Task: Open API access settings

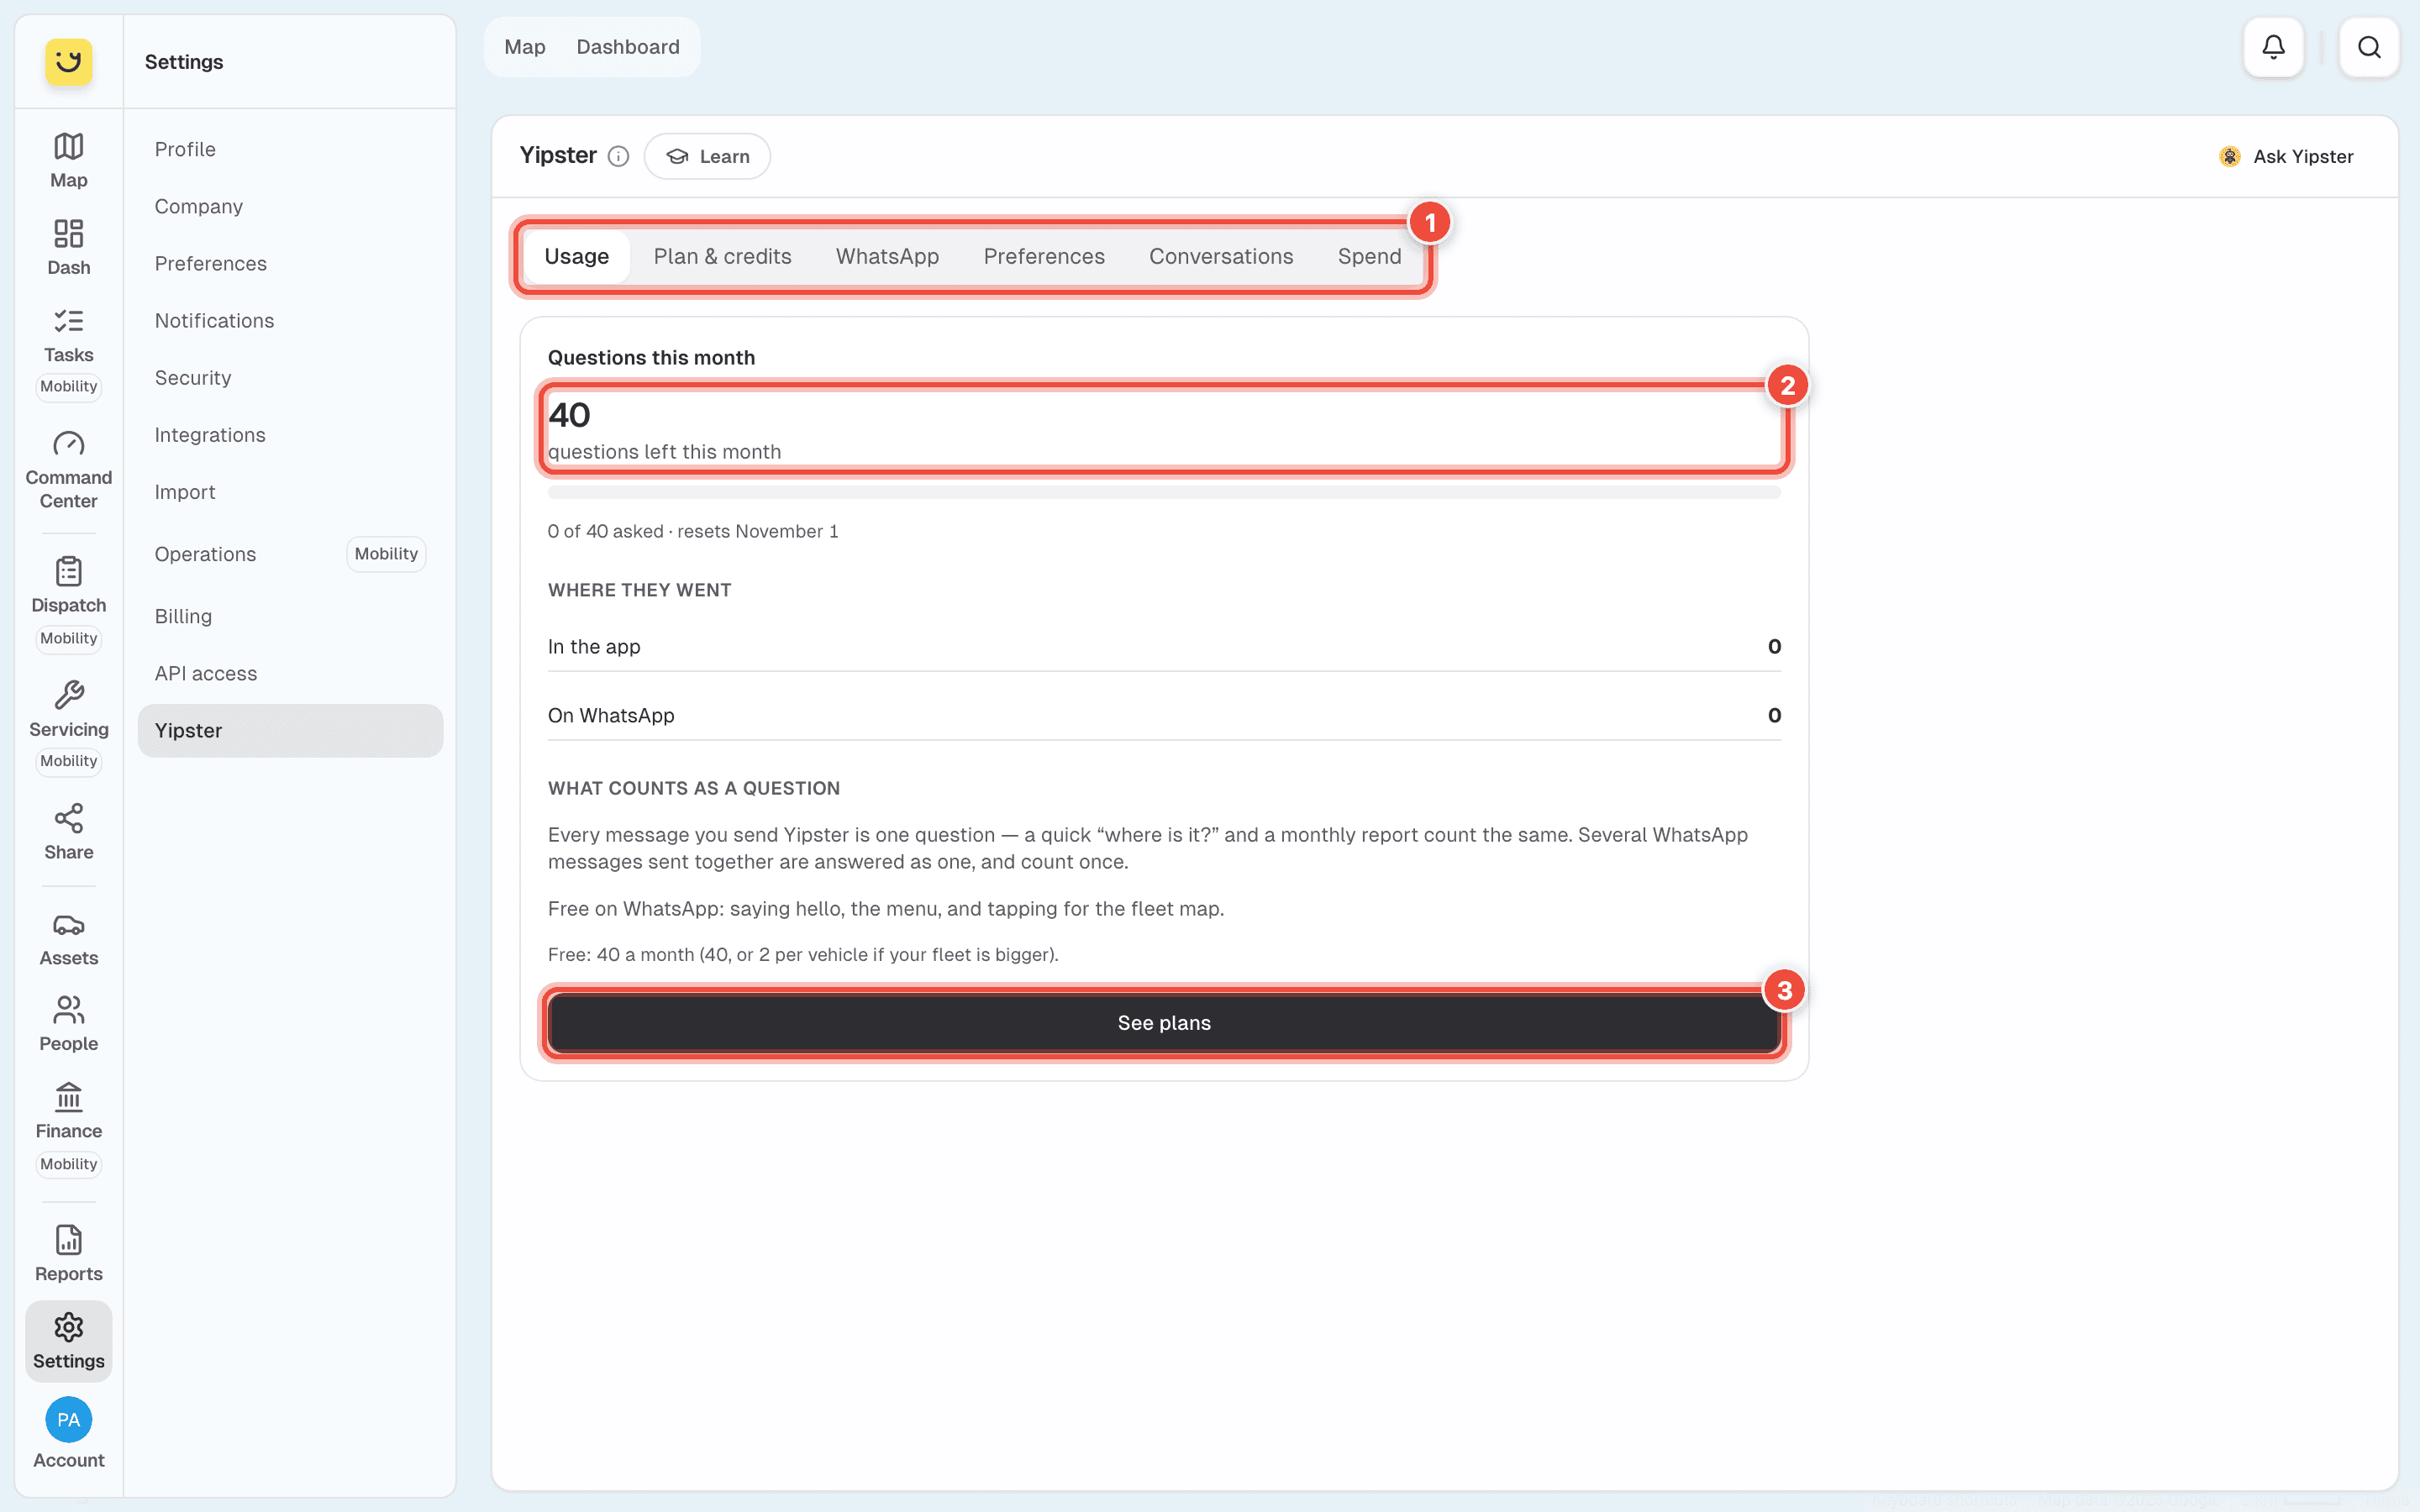Action: click(290, 673)
